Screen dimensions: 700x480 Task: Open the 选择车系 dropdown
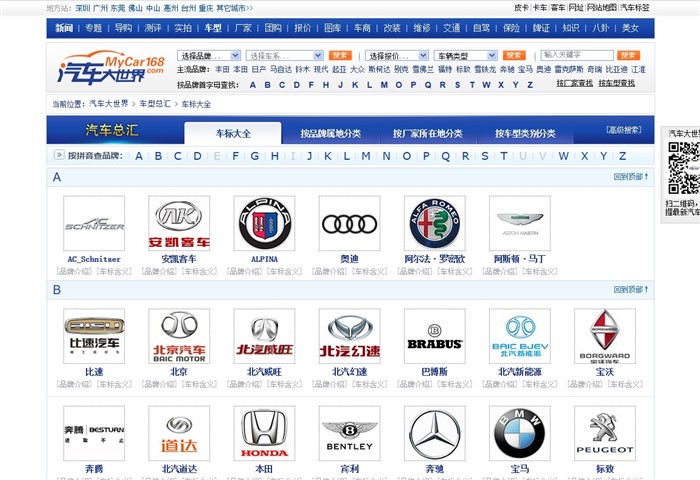coord(284,55)
